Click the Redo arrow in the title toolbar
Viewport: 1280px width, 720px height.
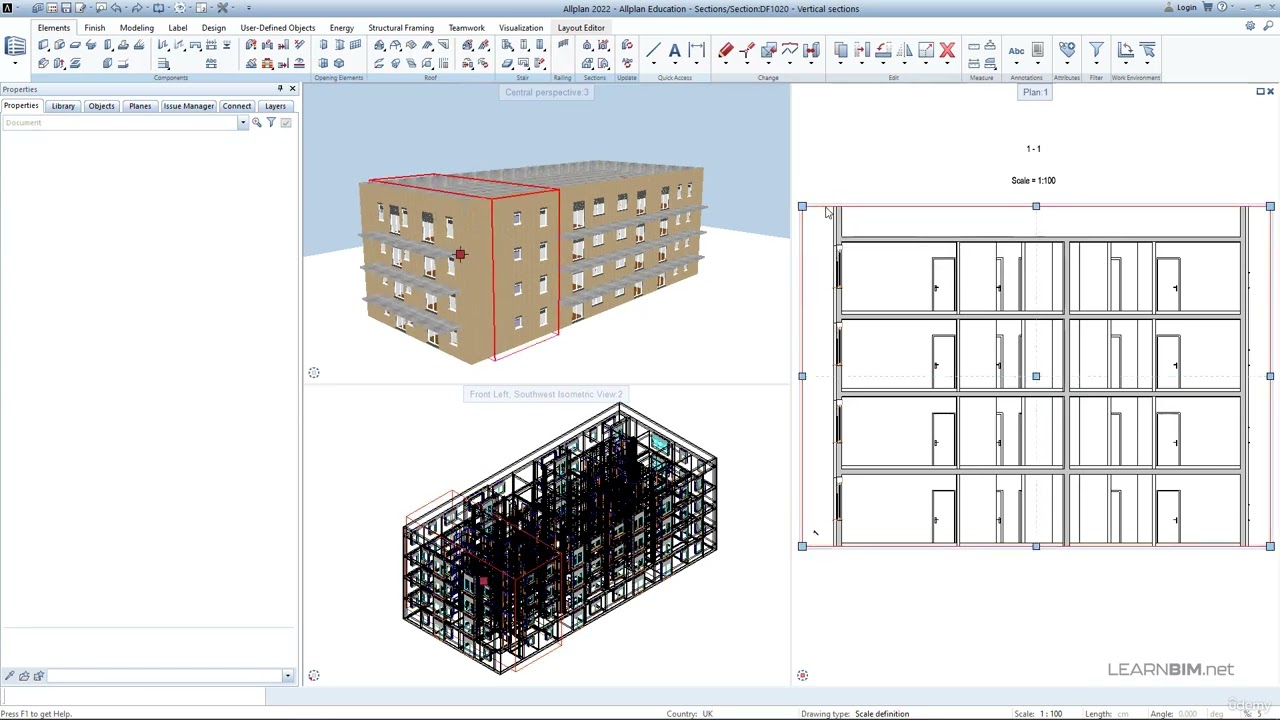tap(137, 8)
